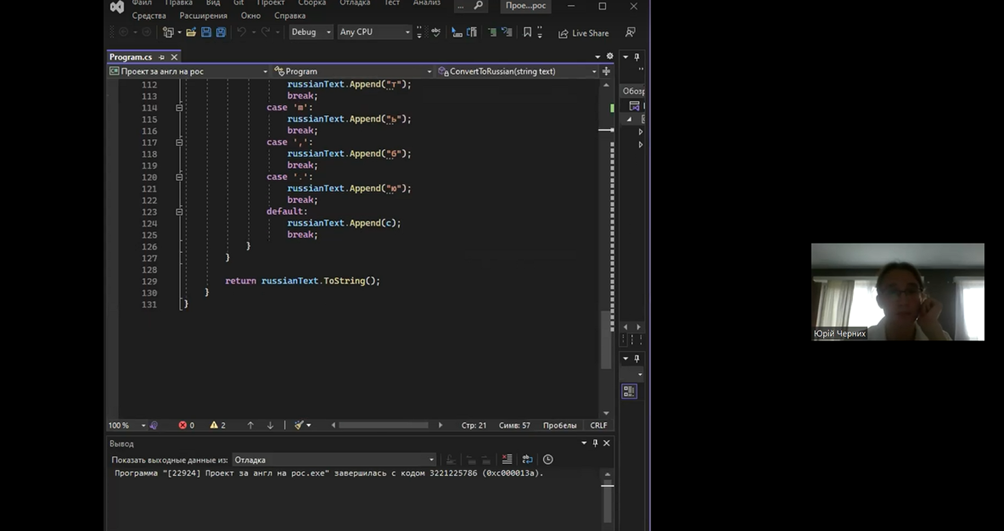
Task: Click the error count indicator showing 0
Action: pyautogui.click(x=186, y=425)
